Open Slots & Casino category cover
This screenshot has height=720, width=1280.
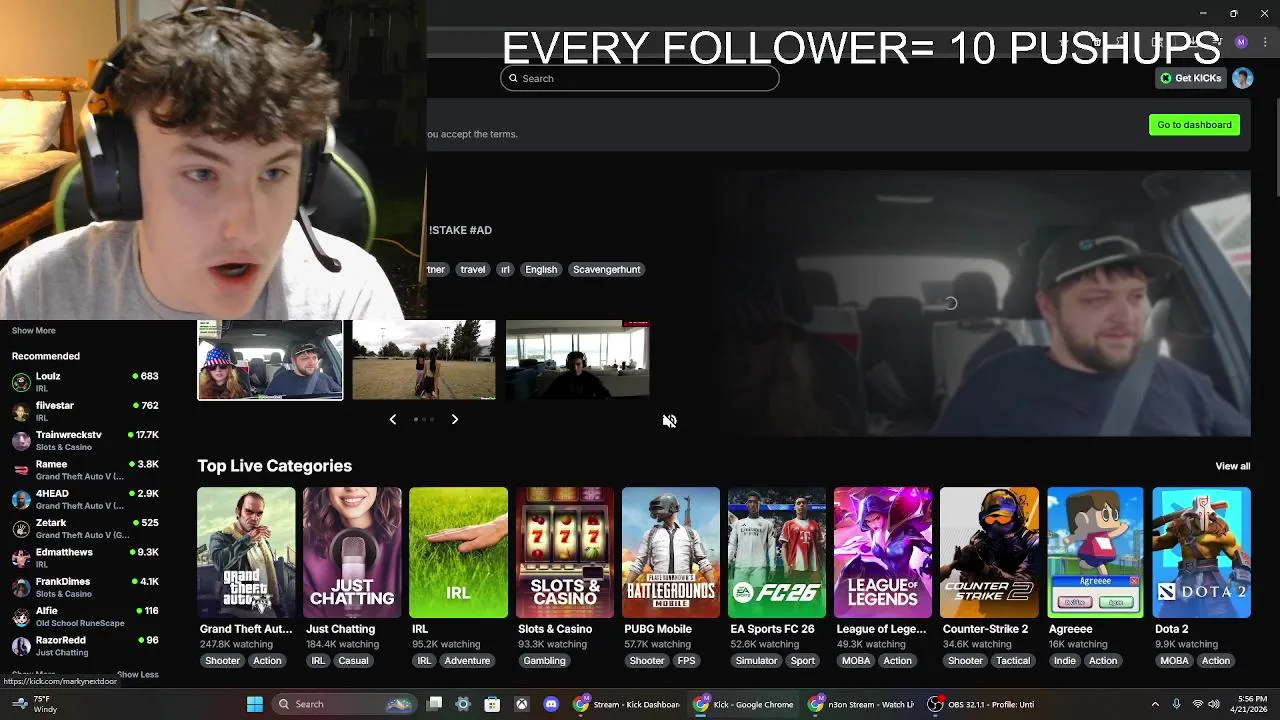coord(564,552)
